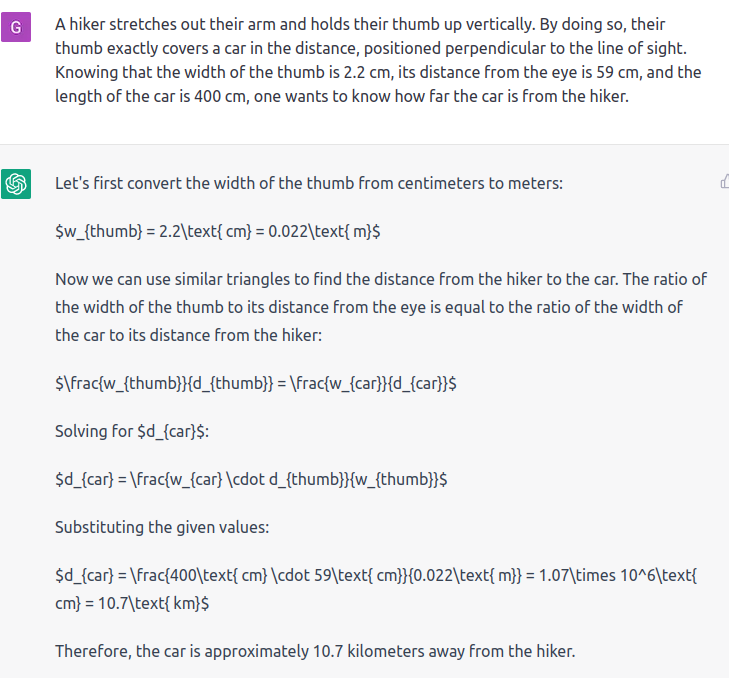Click the substituted formula with 400 cm and 59 cm
Screen dimensions: 729x678
[x=376, y=589]
